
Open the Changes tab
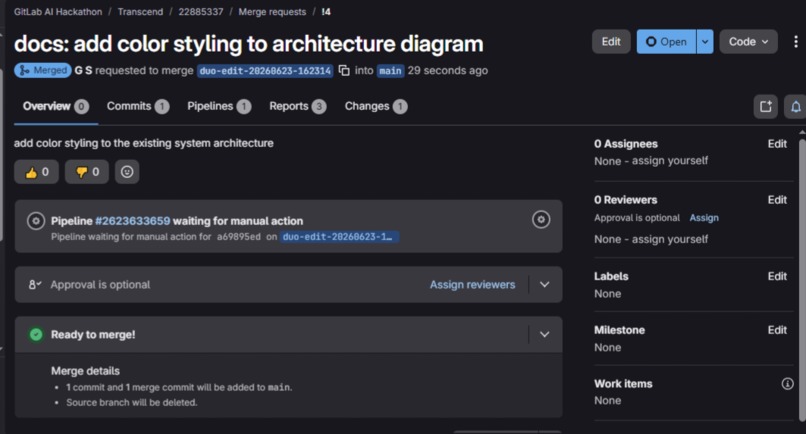click(x=376, y=106)
